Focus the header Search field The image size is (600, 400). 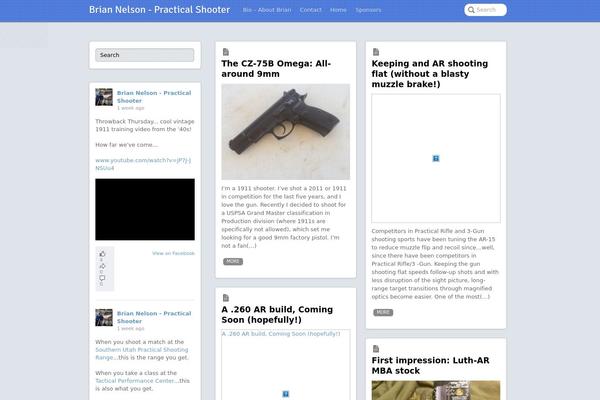pos(486,10)
